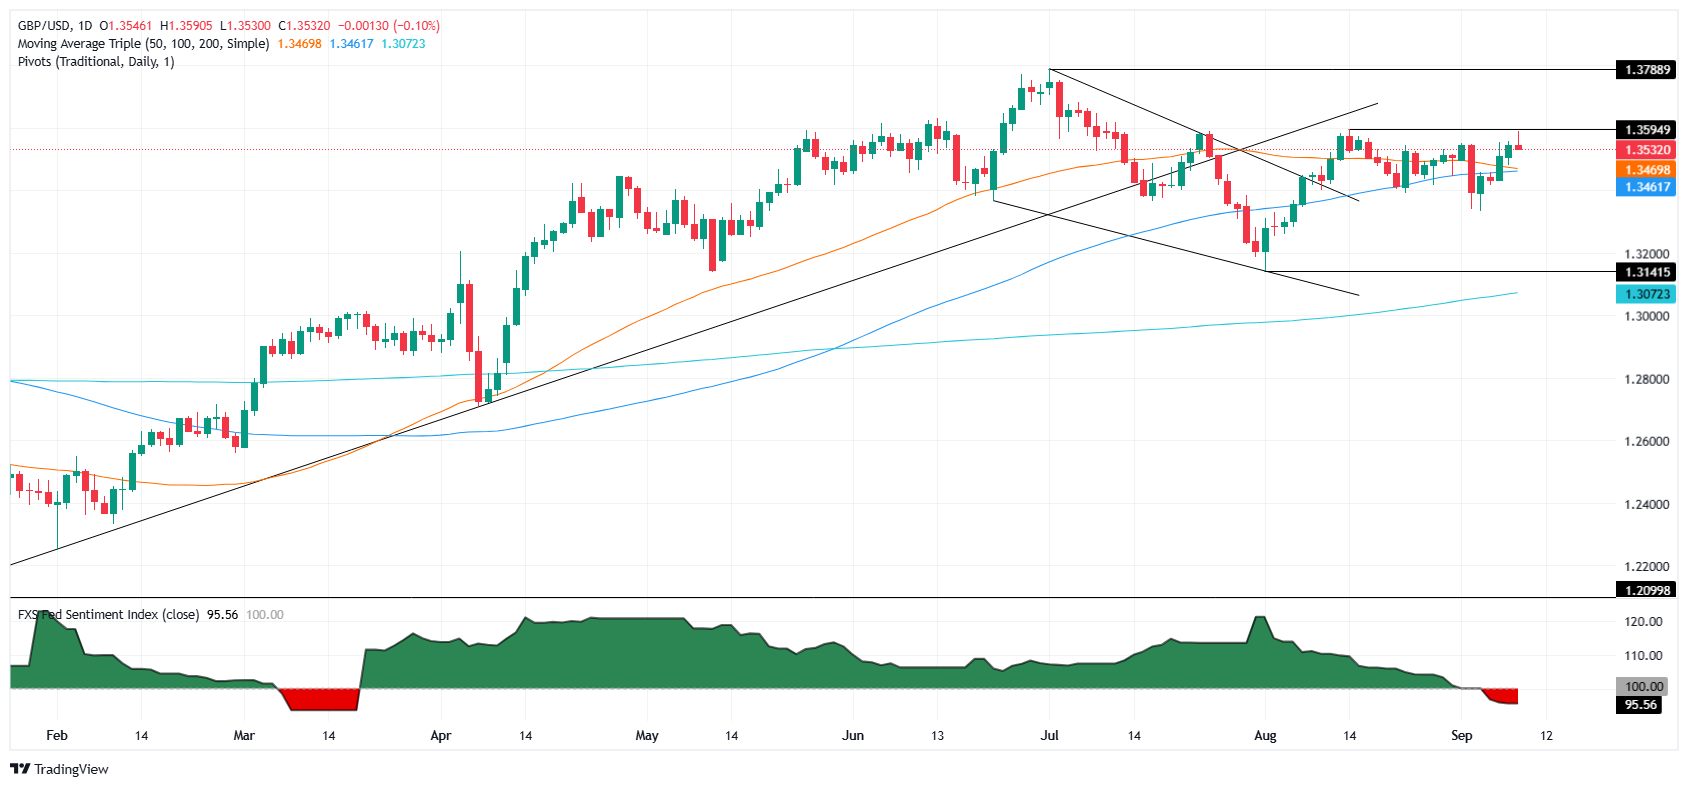Click the orange 1.34698 value in the legend
1688x787 pixels.
click(x=299, y=43)
